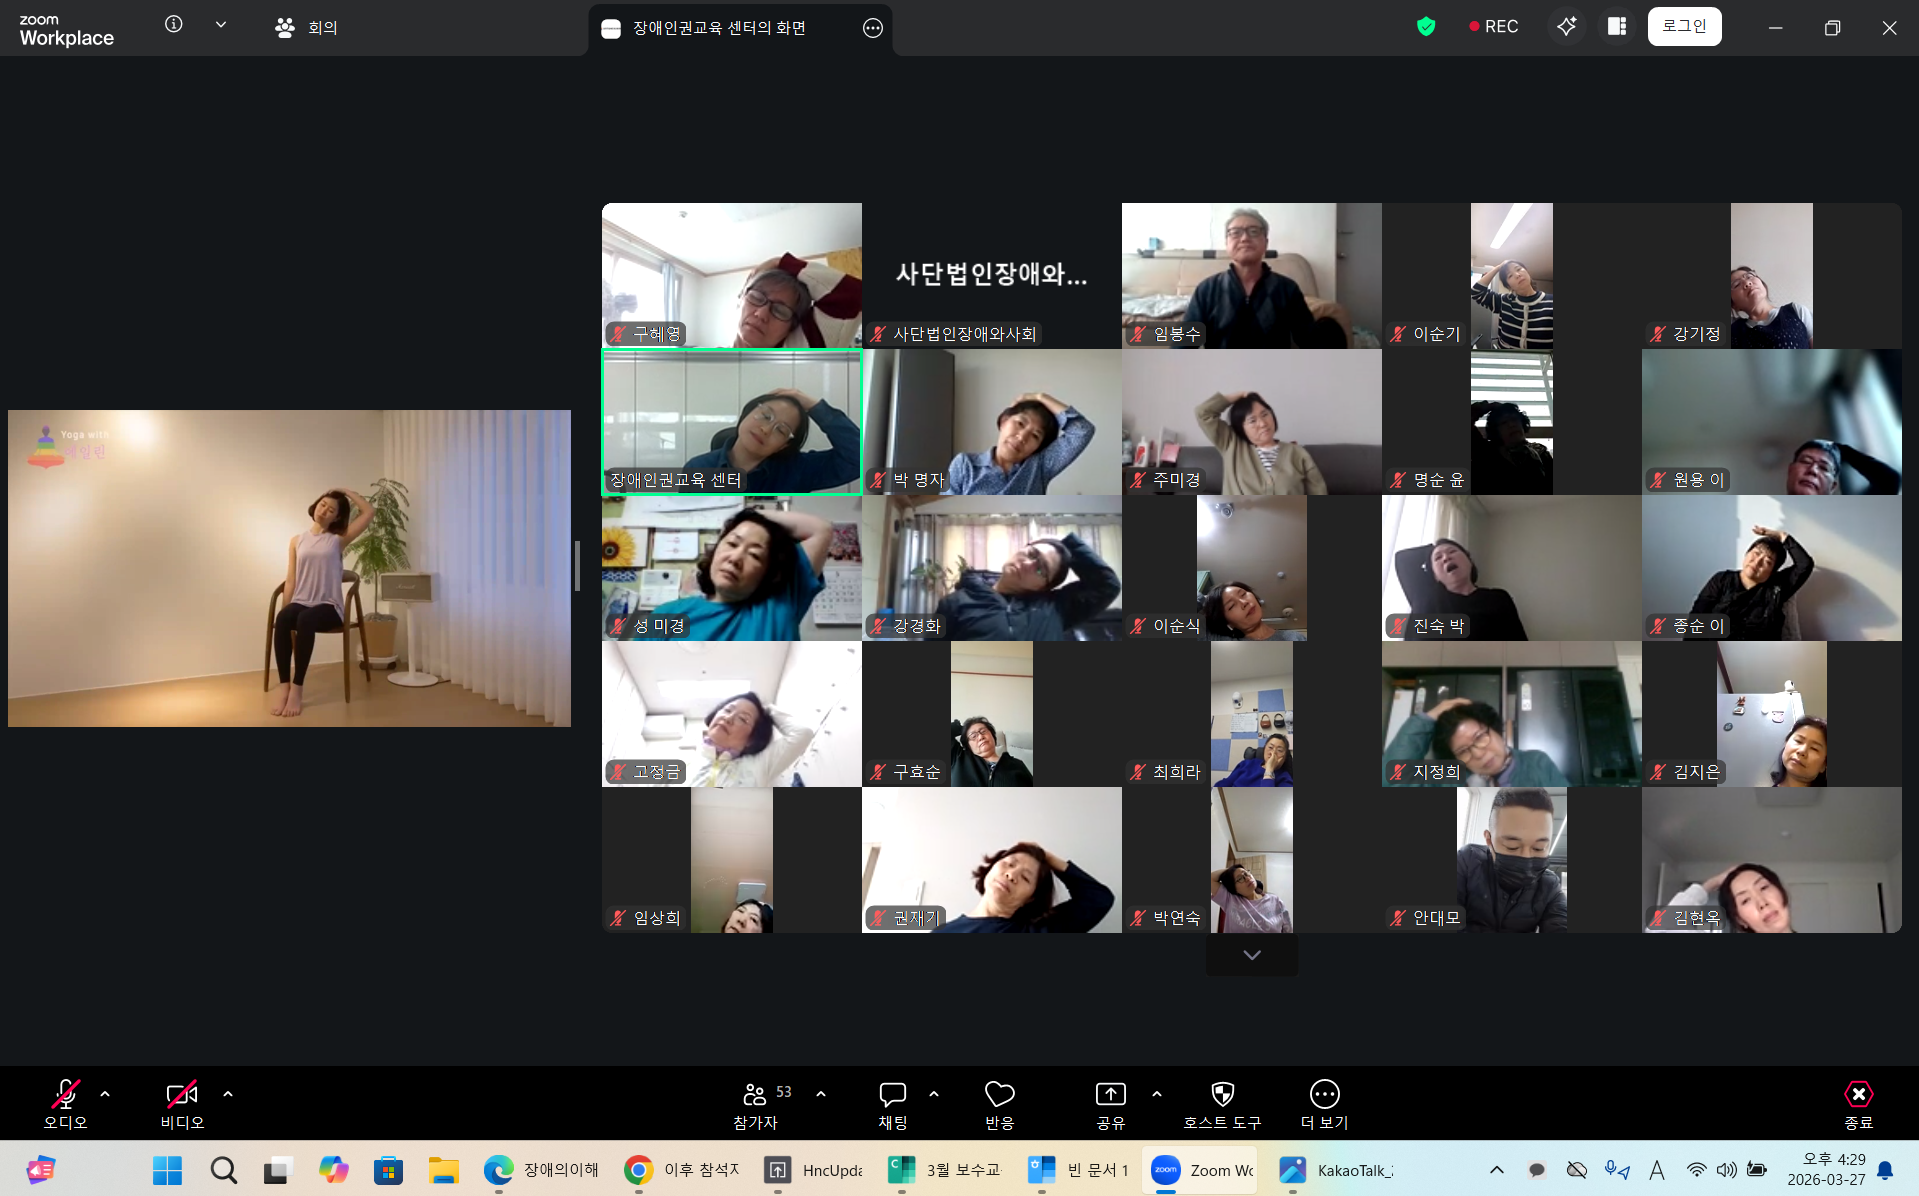Viewport: 1919px width, 1196px height.
Task: Open the reactions heart icon
Action: pos(999,1095)
